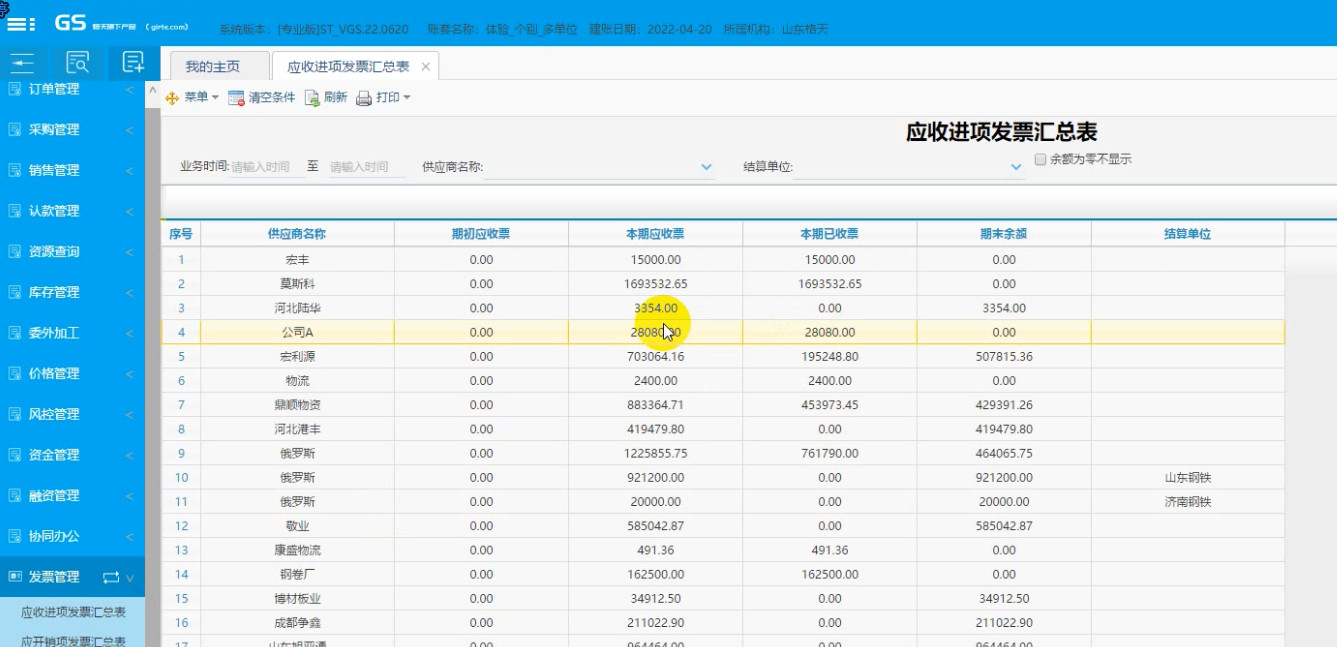
Task: Select the 莫斯科 supplier cell
Action: click(x=297, y=284)
